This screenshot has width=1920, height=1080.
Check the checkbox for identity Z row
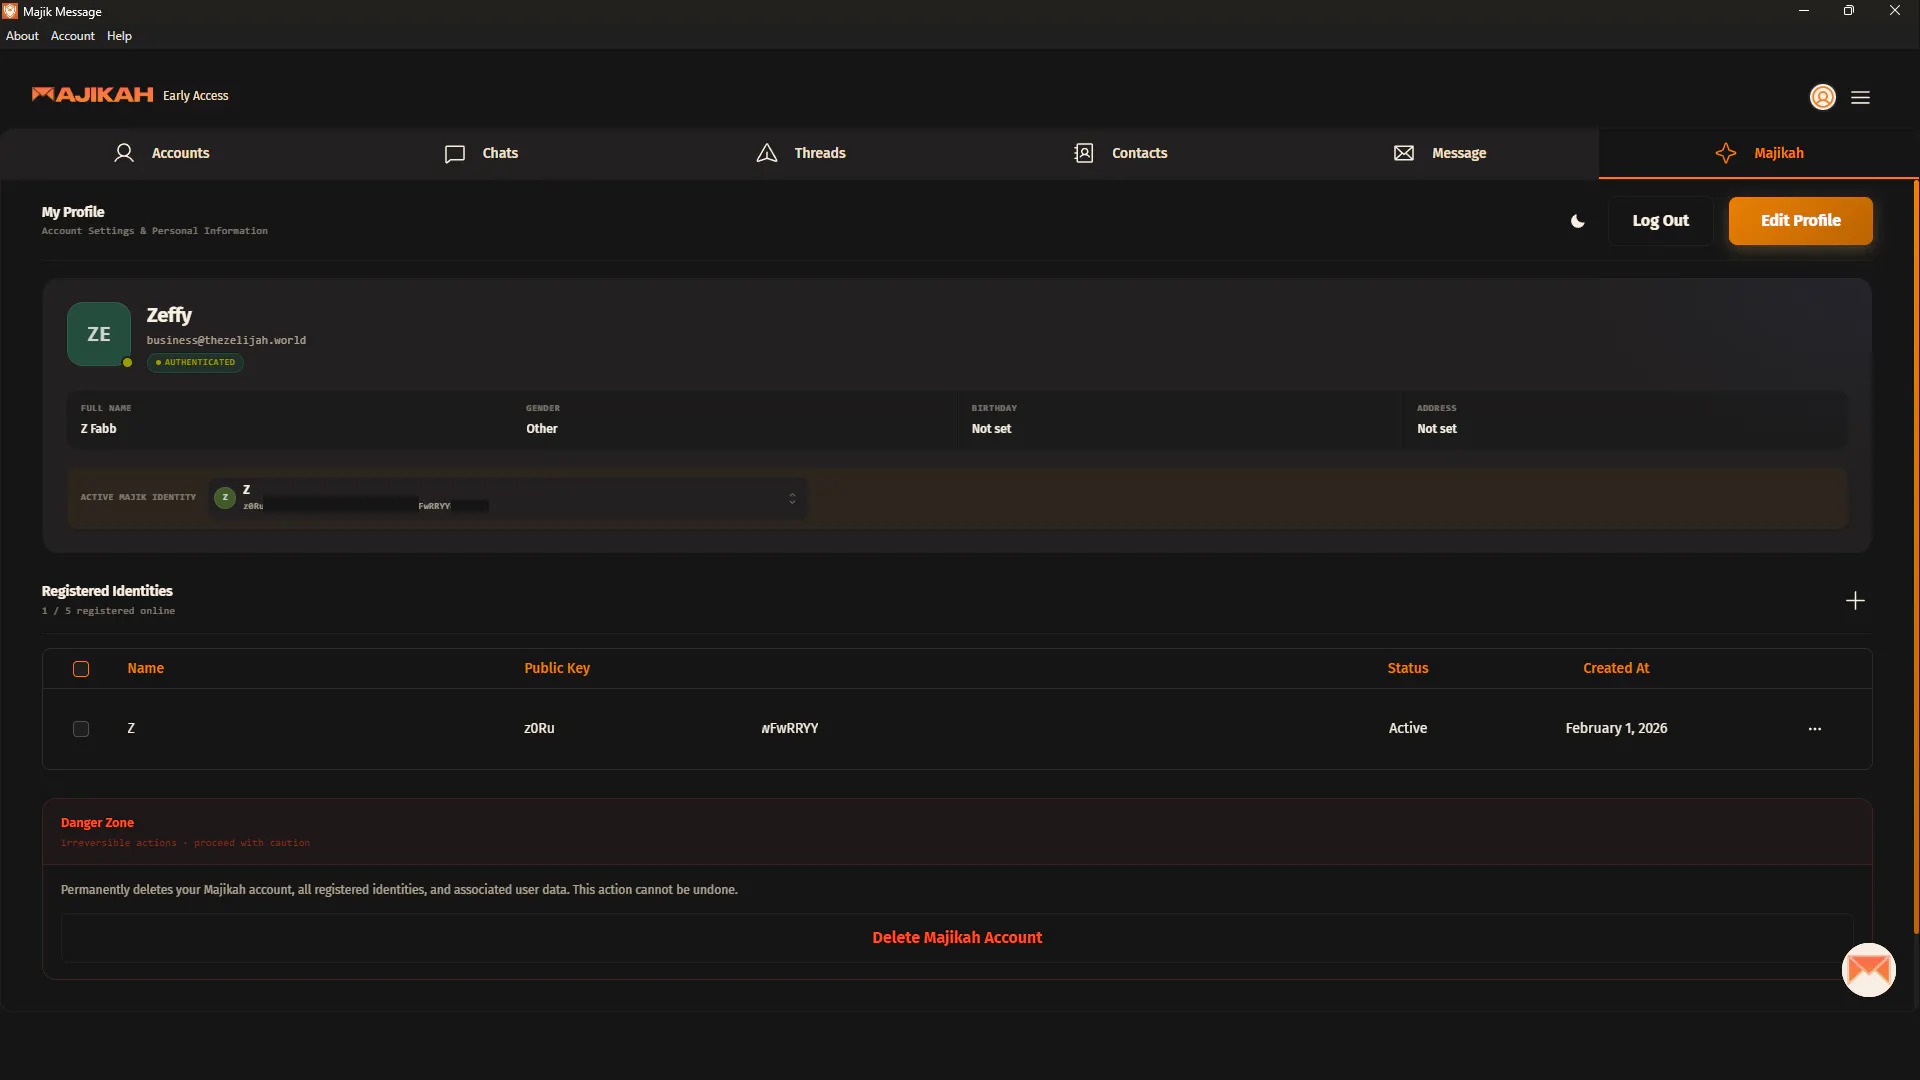81,729
